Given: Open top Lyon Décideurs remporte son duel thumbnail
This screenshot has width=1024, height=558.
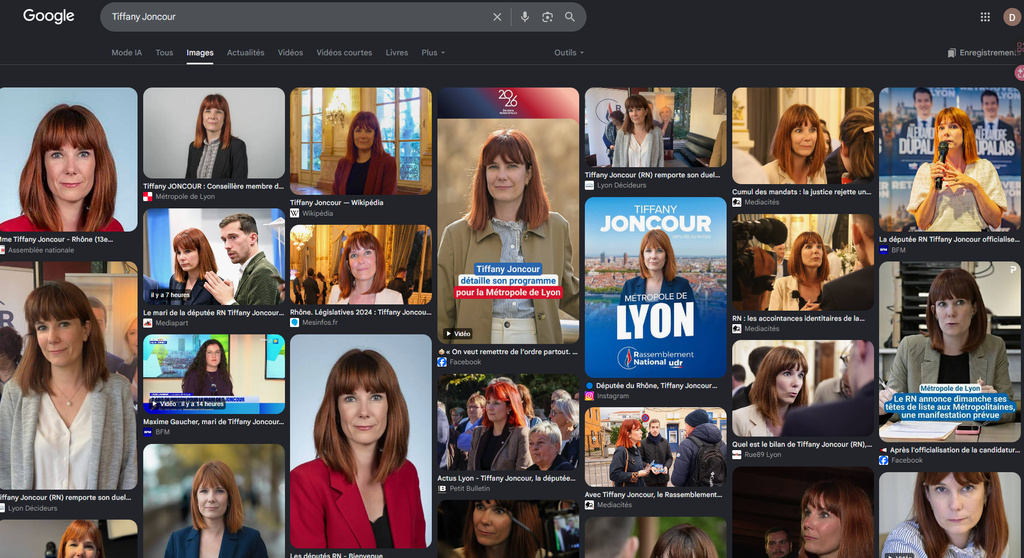Looking at the screenshot, I should coord(655,127).
